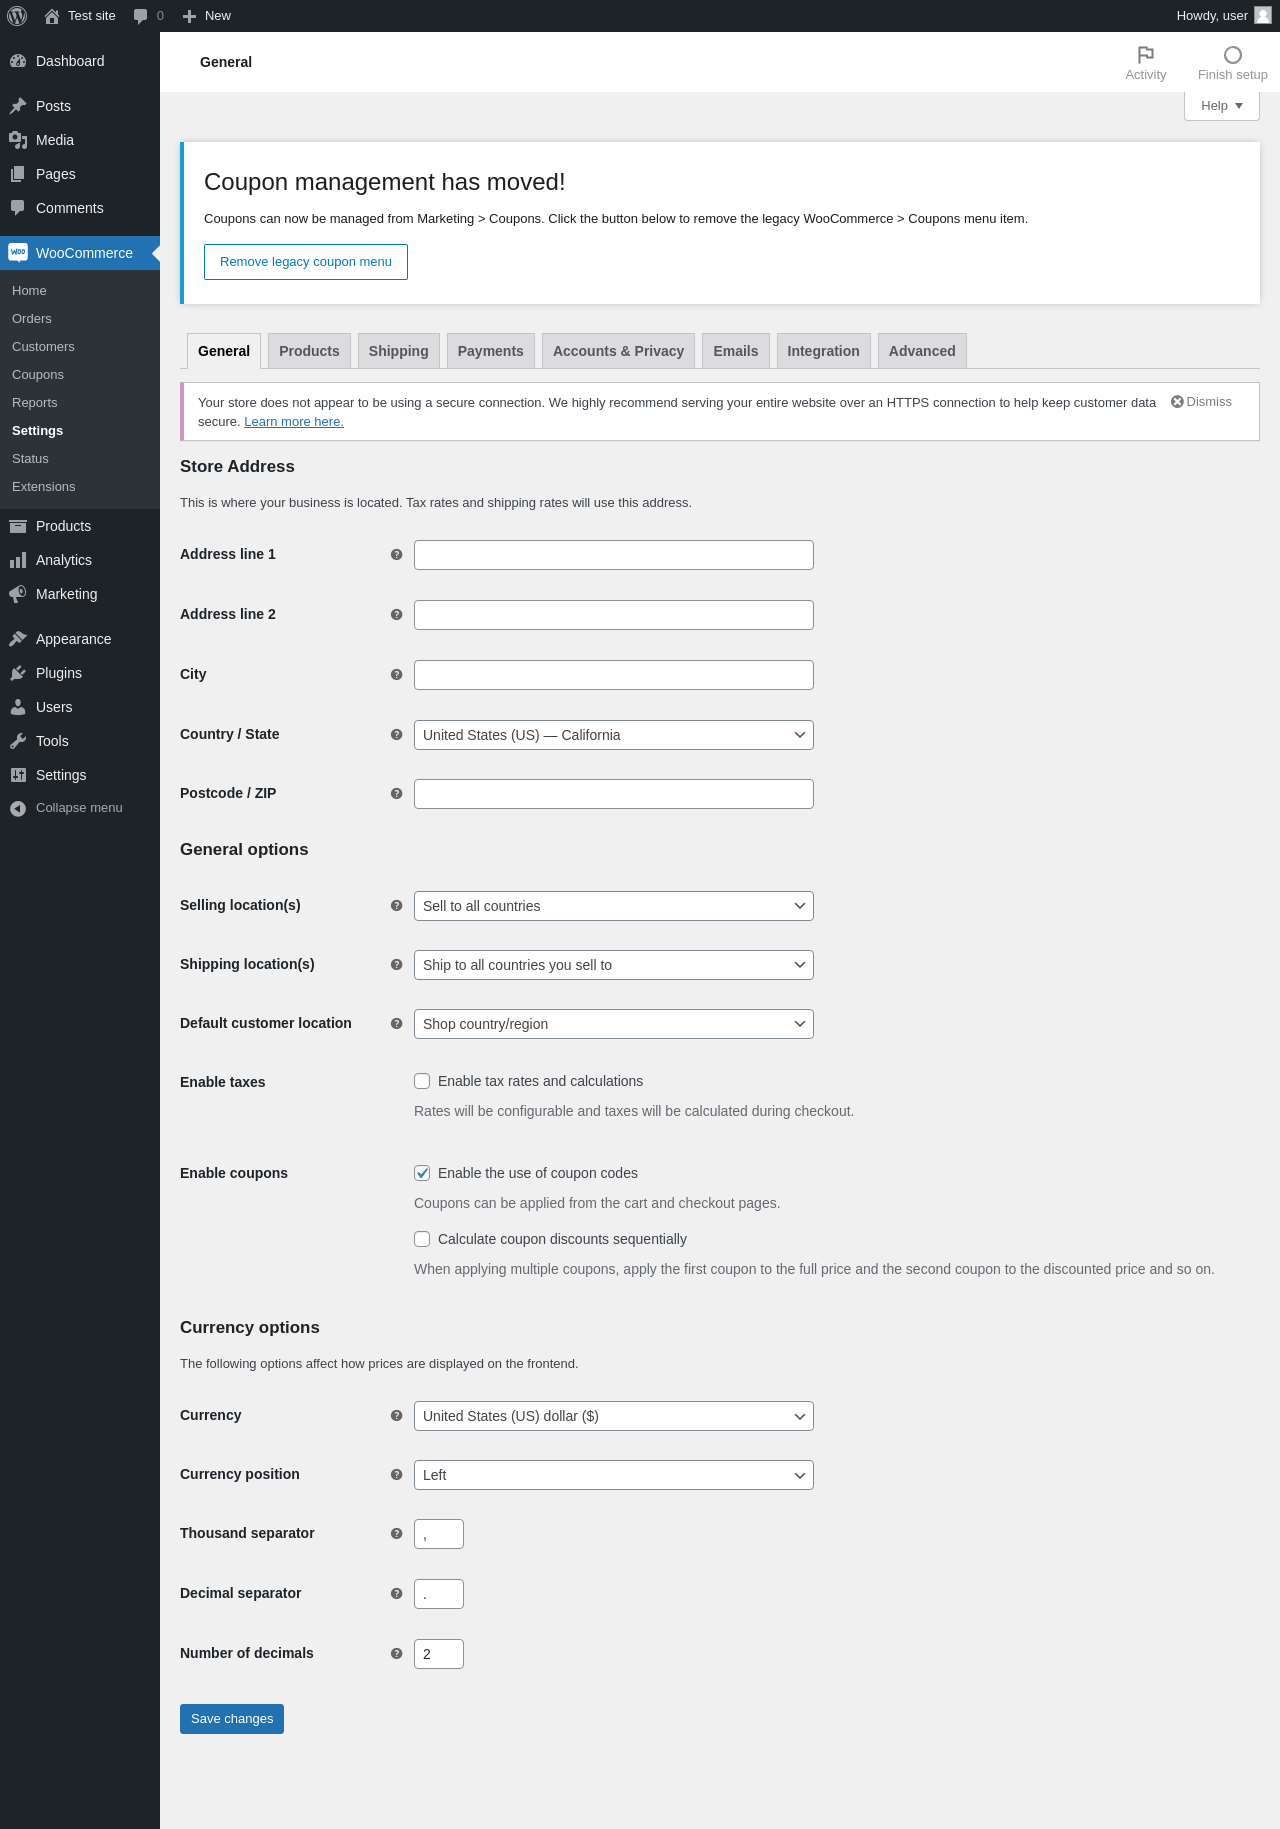Open the Currency position dropdown
The height and width of the screenshot is (1829, 1280).
click(x=614, y=1475)
